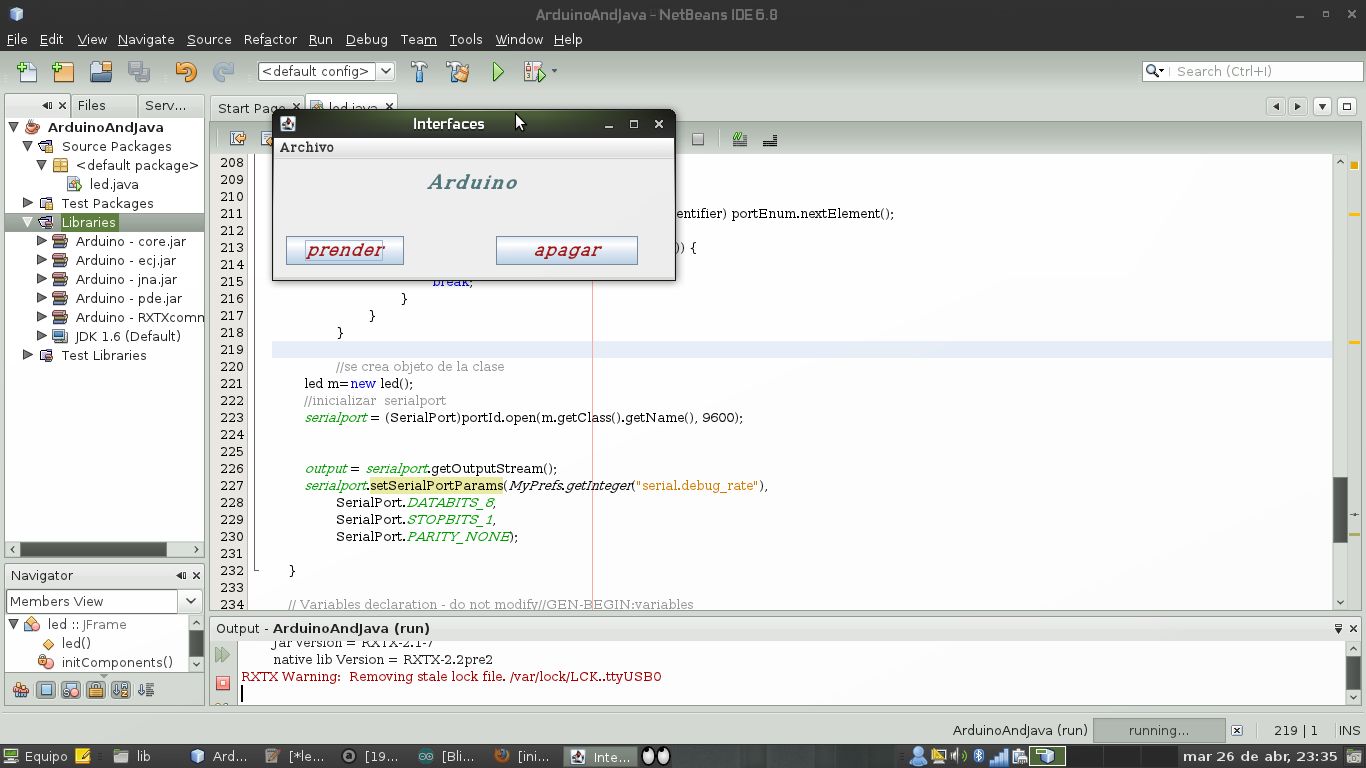Toggle alphabetical sort in Navigator
This screenshot has height=768, width=1366.
pos(120,689)
